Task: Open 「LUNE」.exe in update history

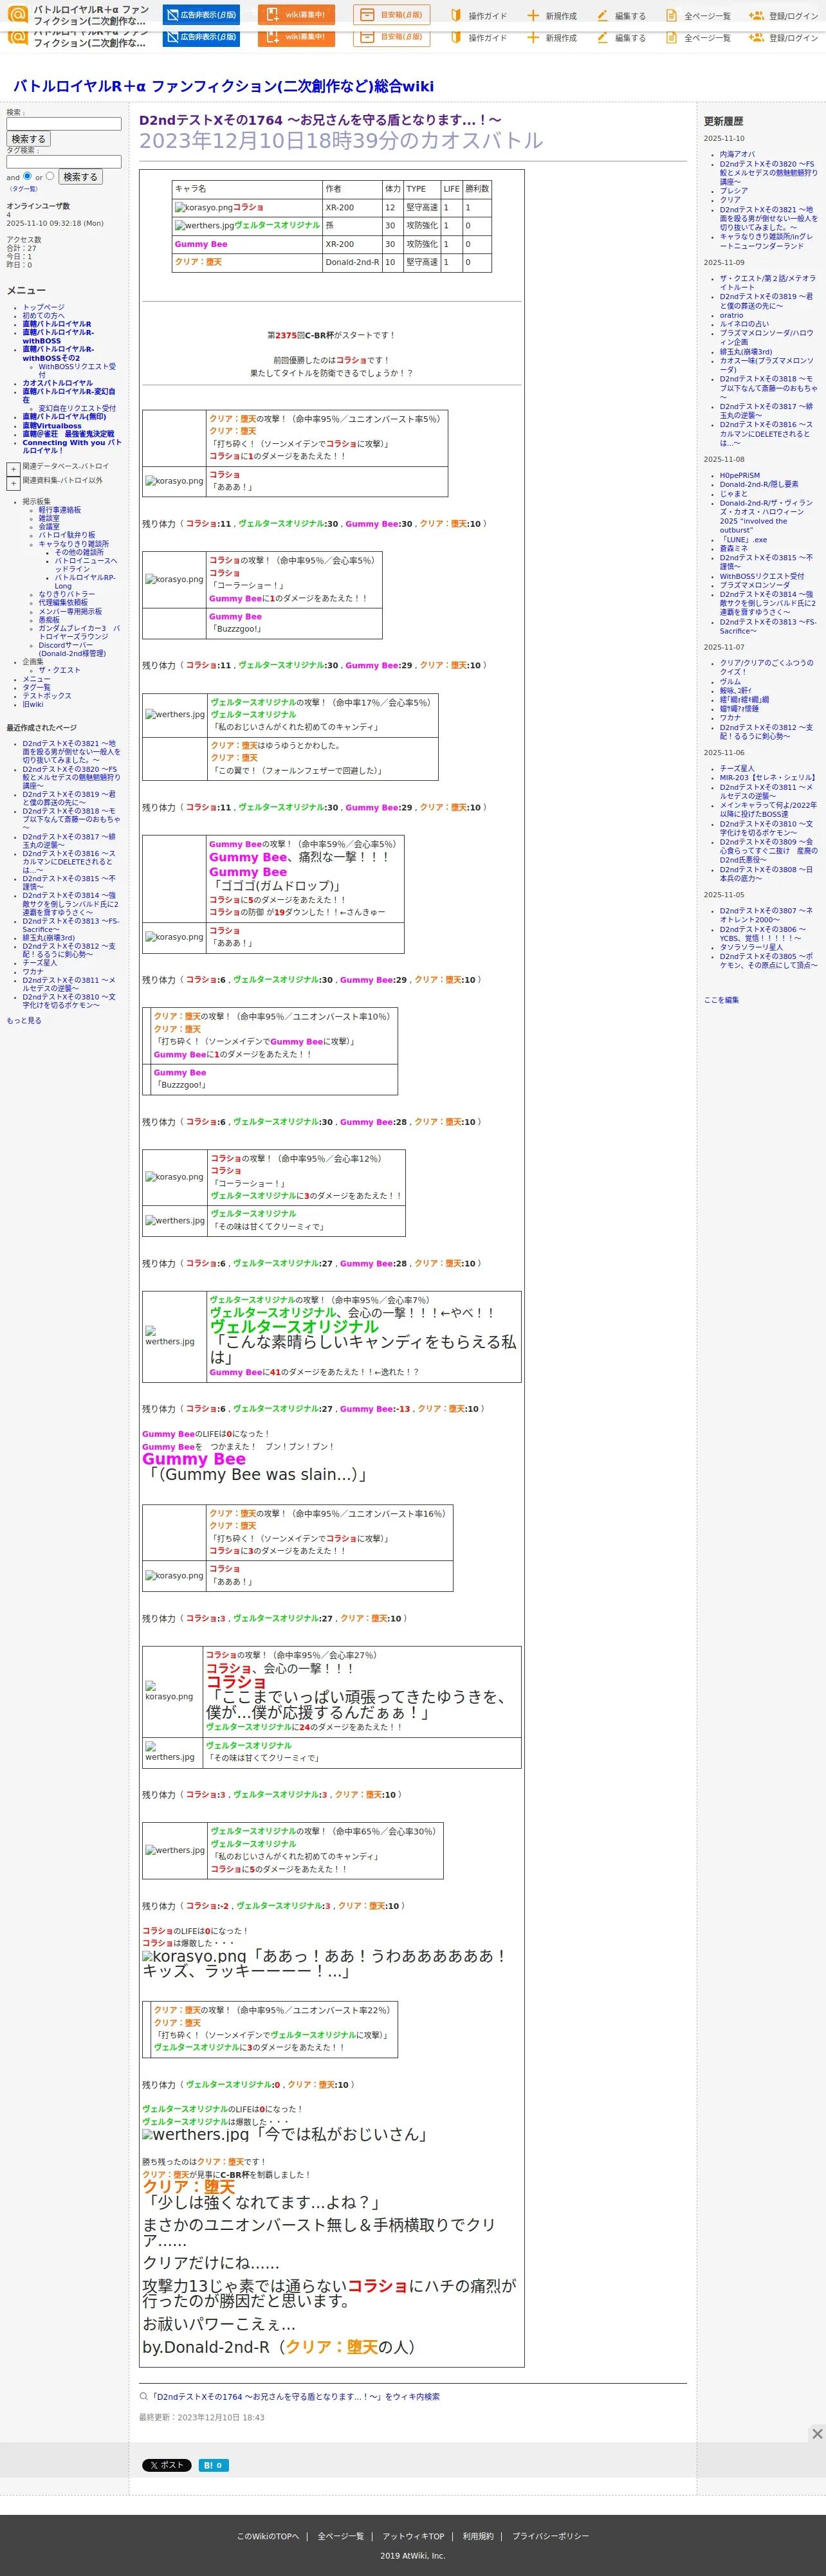Action: [x=744, y=540]
